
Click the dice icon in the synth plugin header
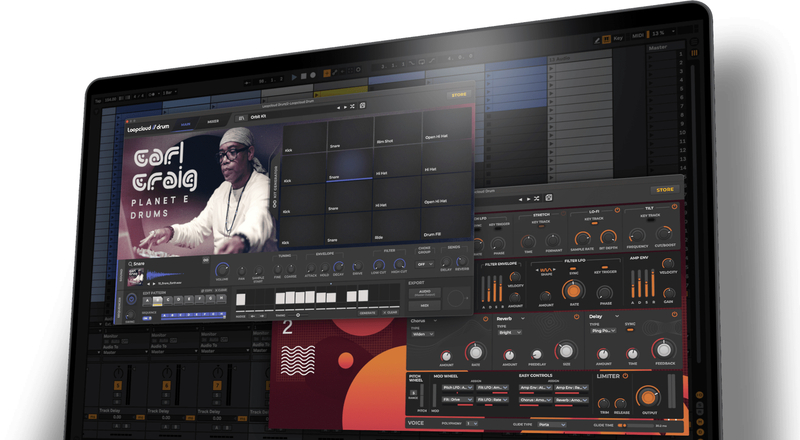[548, 198]
